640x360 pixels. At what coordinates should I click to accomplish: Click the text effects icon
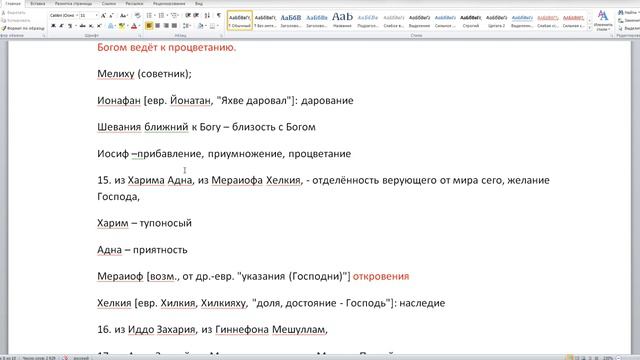[111, 26]
